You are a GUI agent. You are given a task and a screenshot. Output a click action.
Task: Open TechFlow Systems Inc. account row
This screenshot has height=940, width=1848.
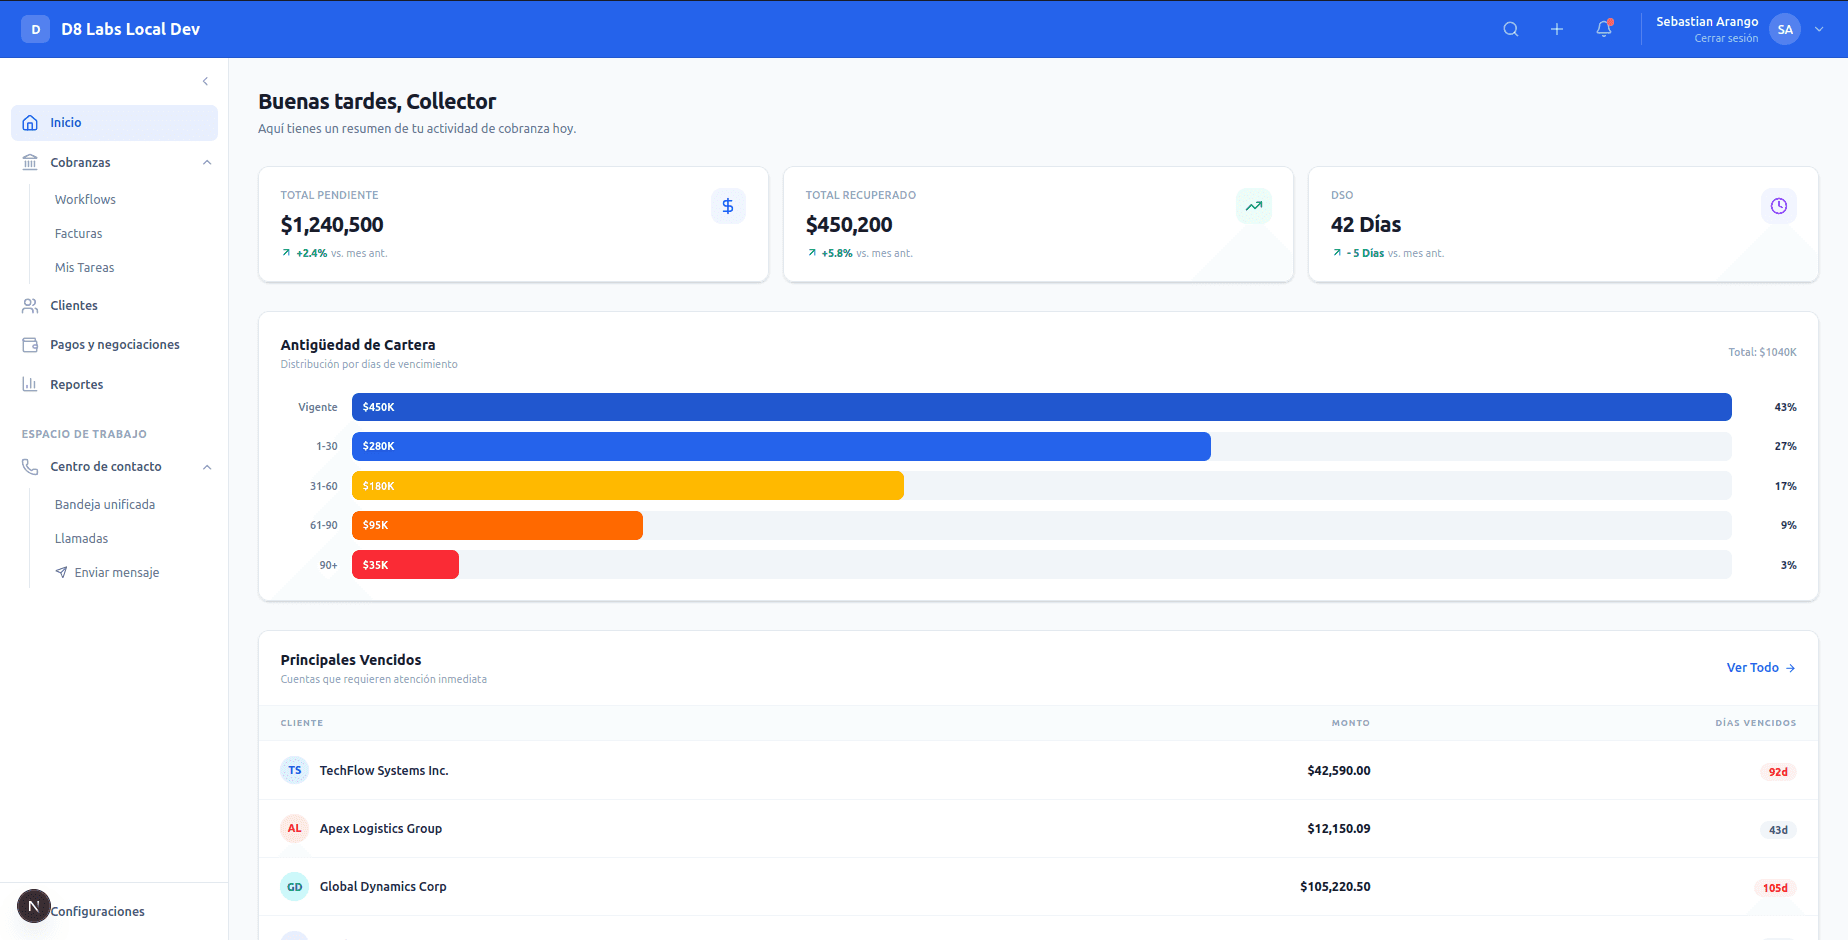383,770
